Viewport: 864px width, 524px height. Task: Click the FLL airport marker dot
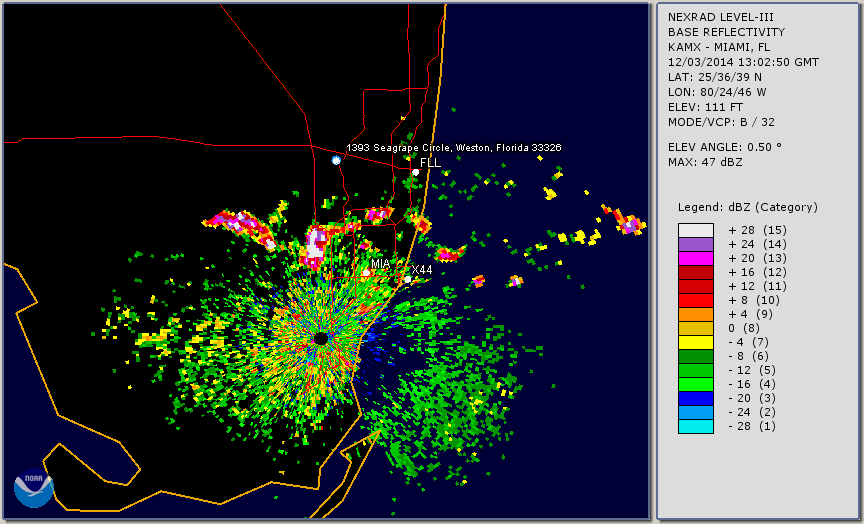(415, 172)
